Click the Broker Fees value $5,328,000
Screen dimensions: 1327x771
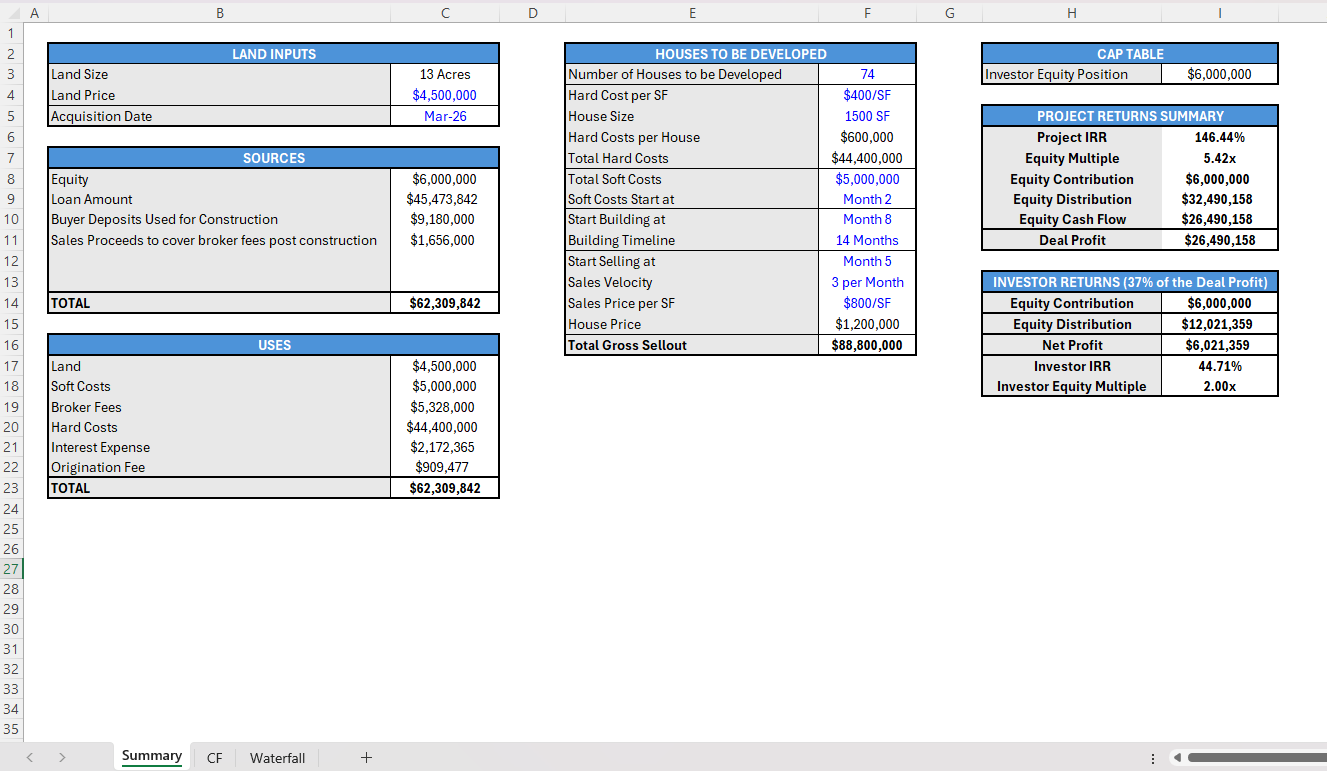point(445,407)
